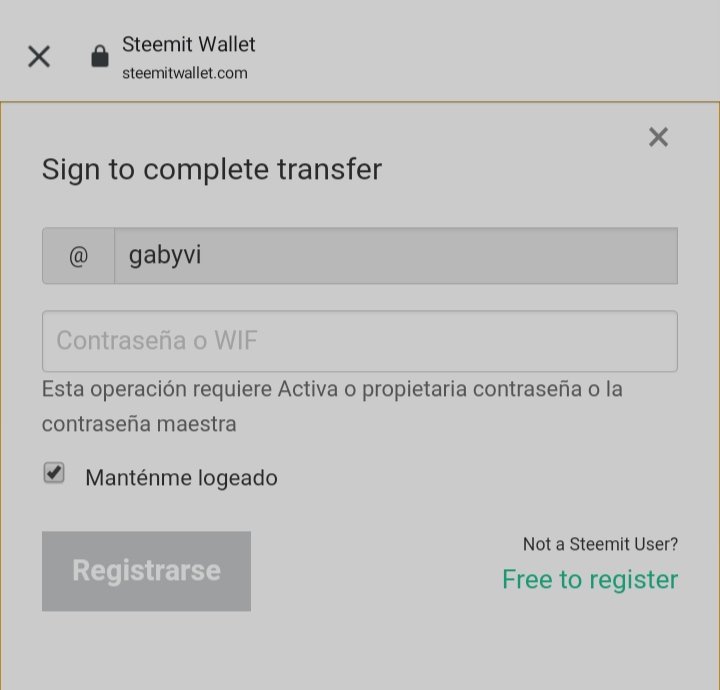Focus the Contraseña o WIF field
The image size is (720, 690).
click(360, 341)
